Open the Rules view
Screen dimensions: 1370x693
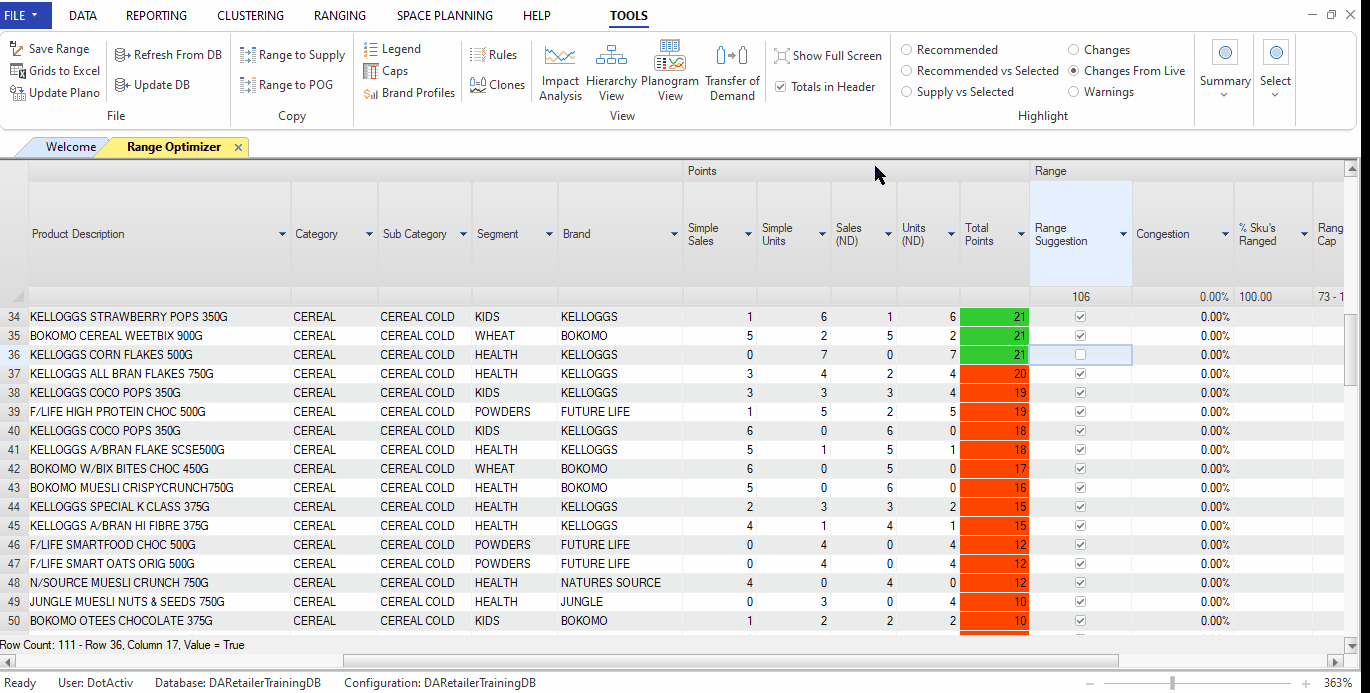click(x=494, y=55)
